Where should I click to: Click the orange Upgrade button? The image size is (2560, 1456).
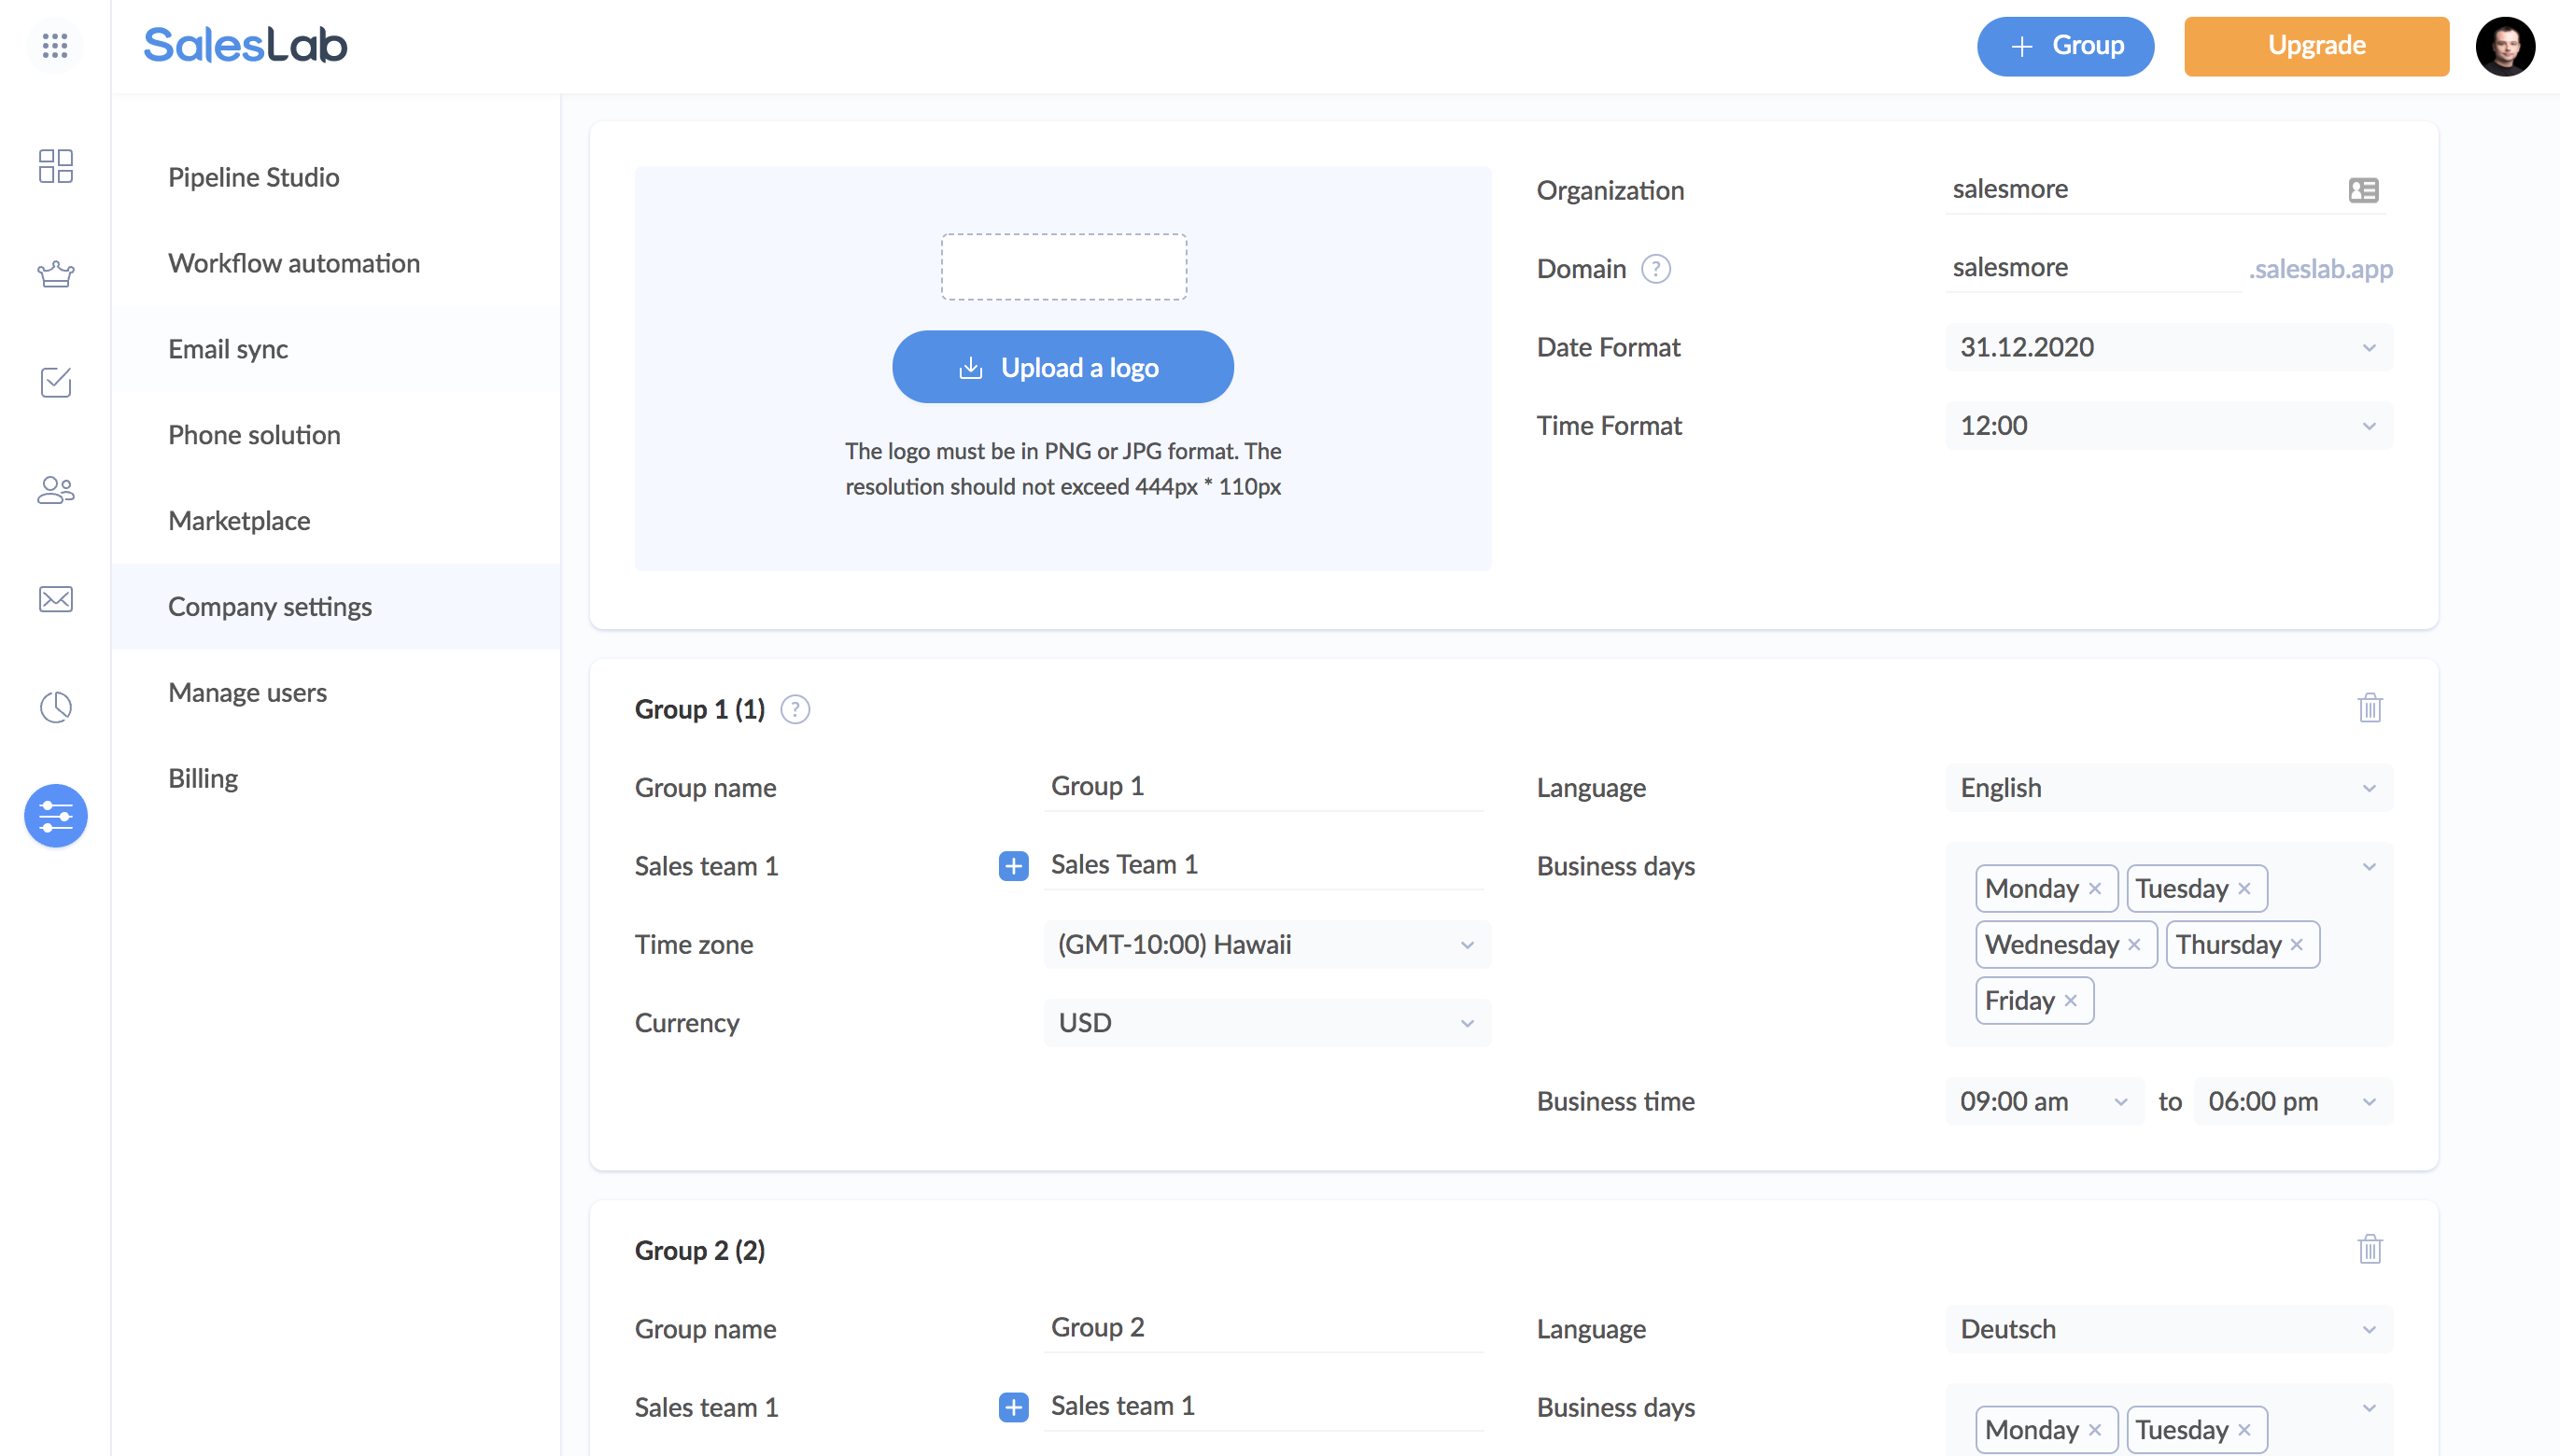pyautogui.click(x=2315, y=46)
